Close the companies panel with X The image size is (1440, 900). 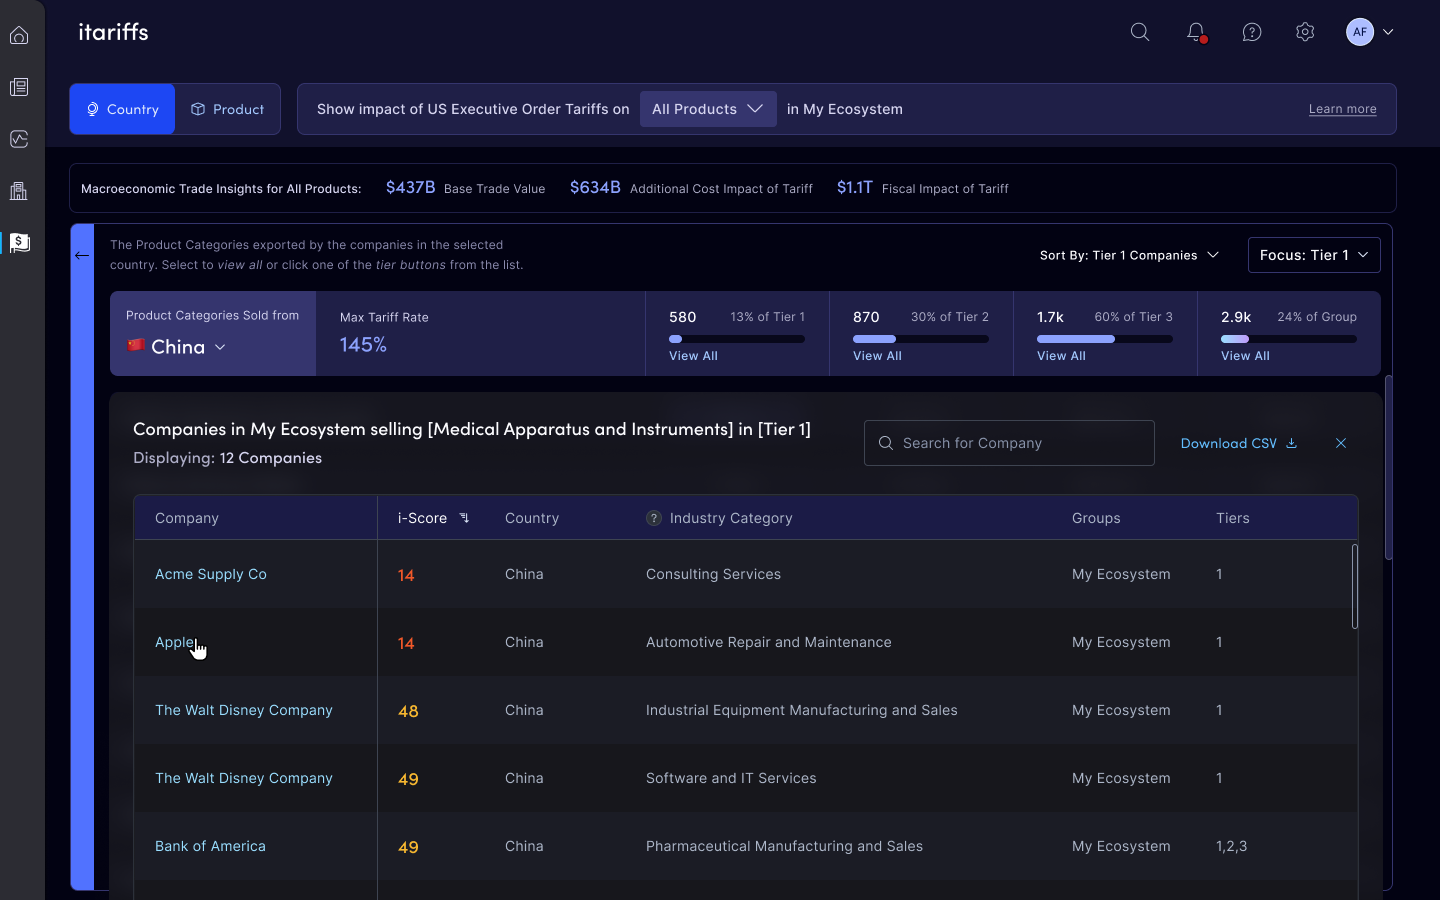pyautogui.click(x=1341, y=443)
